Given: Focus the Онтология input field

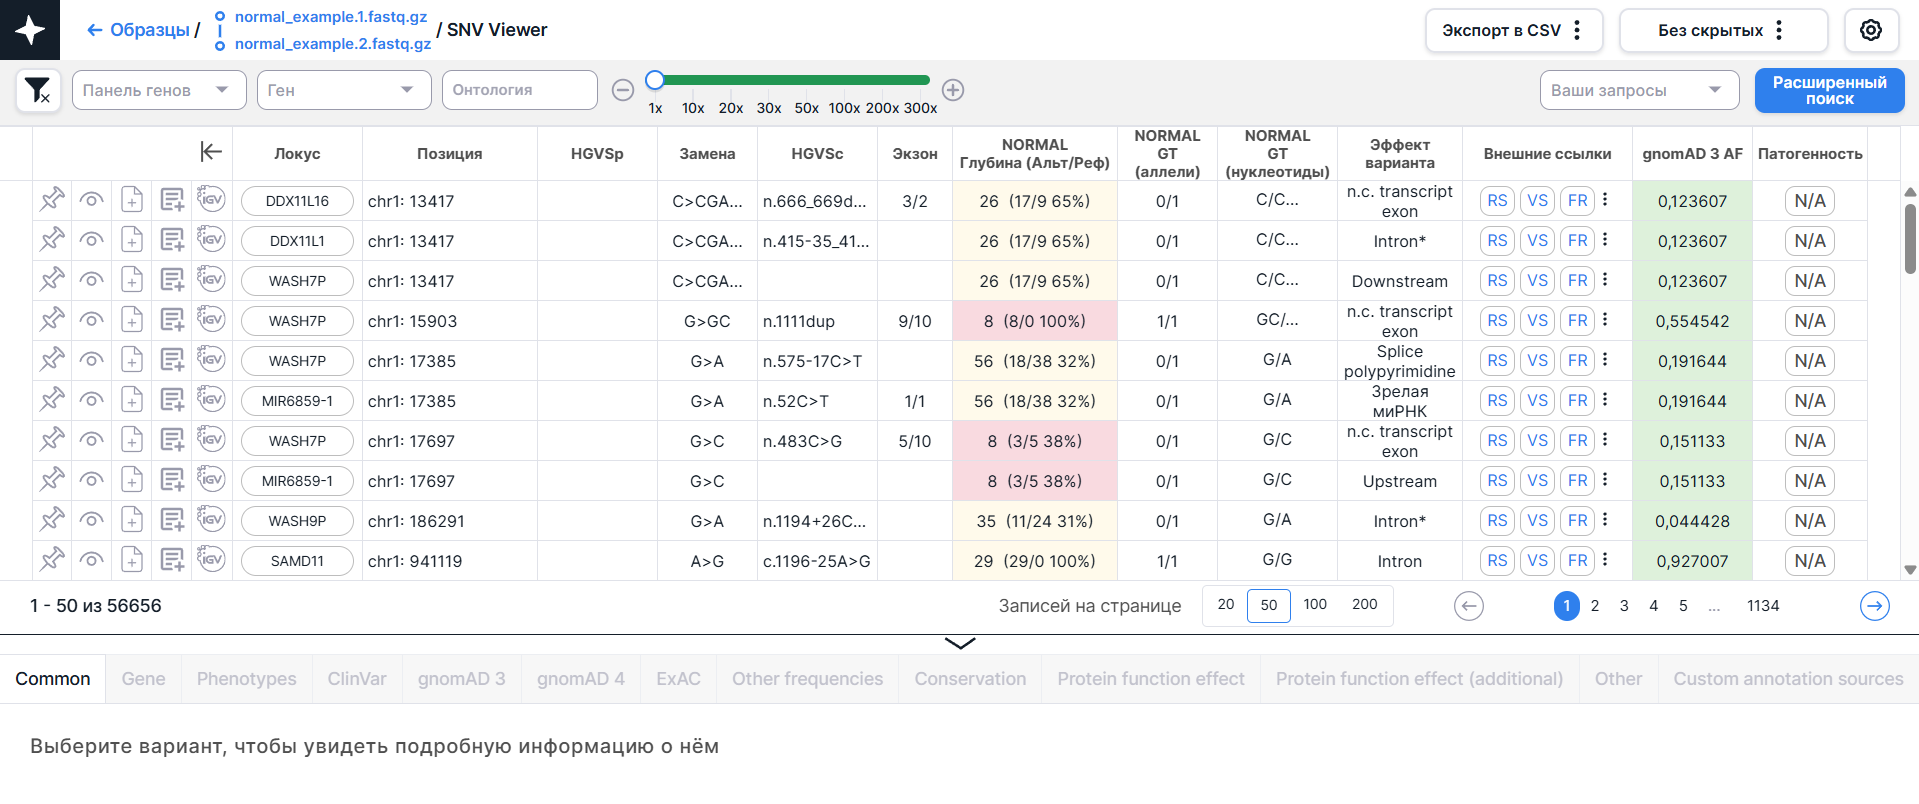Looking at the screenshot, I should 520,90.
